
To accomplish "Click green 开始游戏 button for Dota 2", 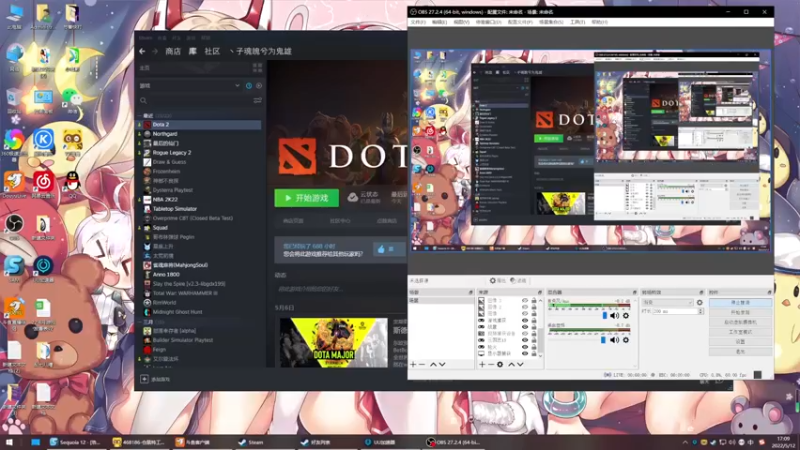I will [x=307, y=198].
